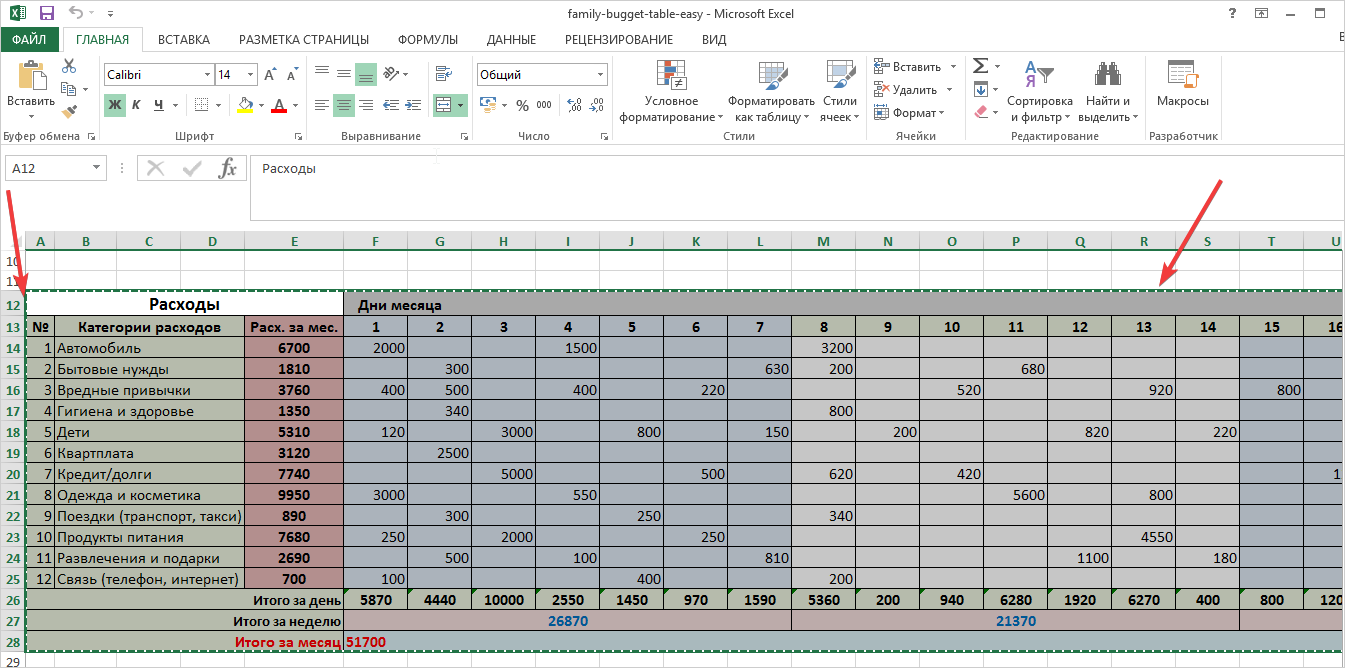Click the Increase Font Size icon
Screen dimensions: 1345x668
click(270, 75)
